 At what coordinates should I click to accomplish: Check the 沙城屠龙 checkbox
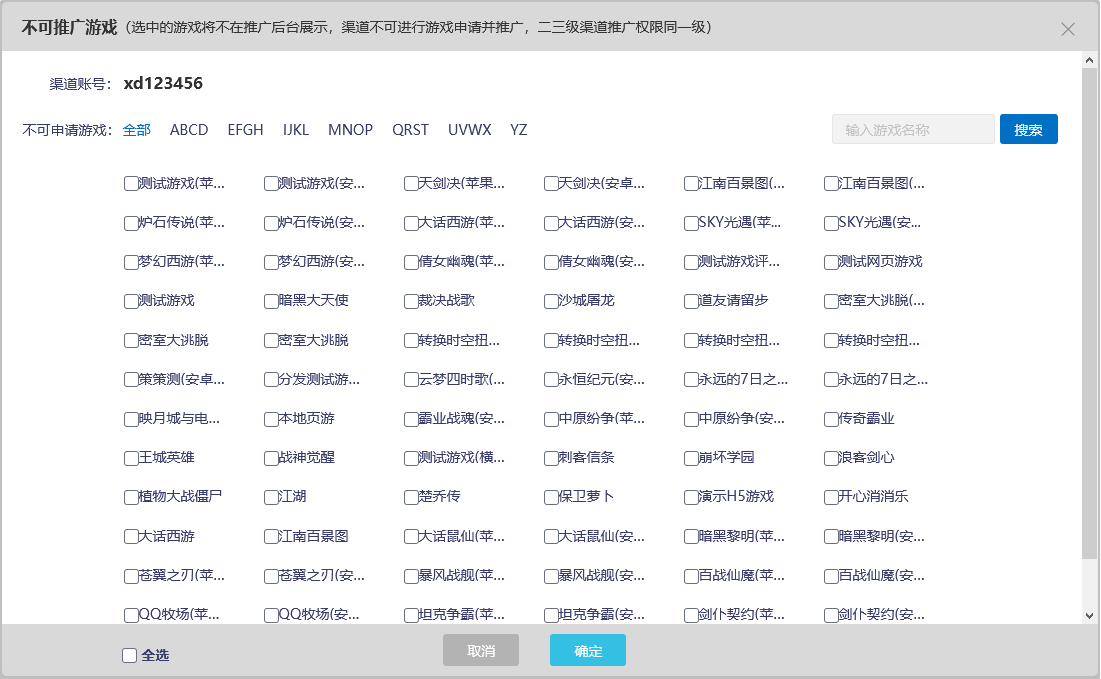click(551, 302)
